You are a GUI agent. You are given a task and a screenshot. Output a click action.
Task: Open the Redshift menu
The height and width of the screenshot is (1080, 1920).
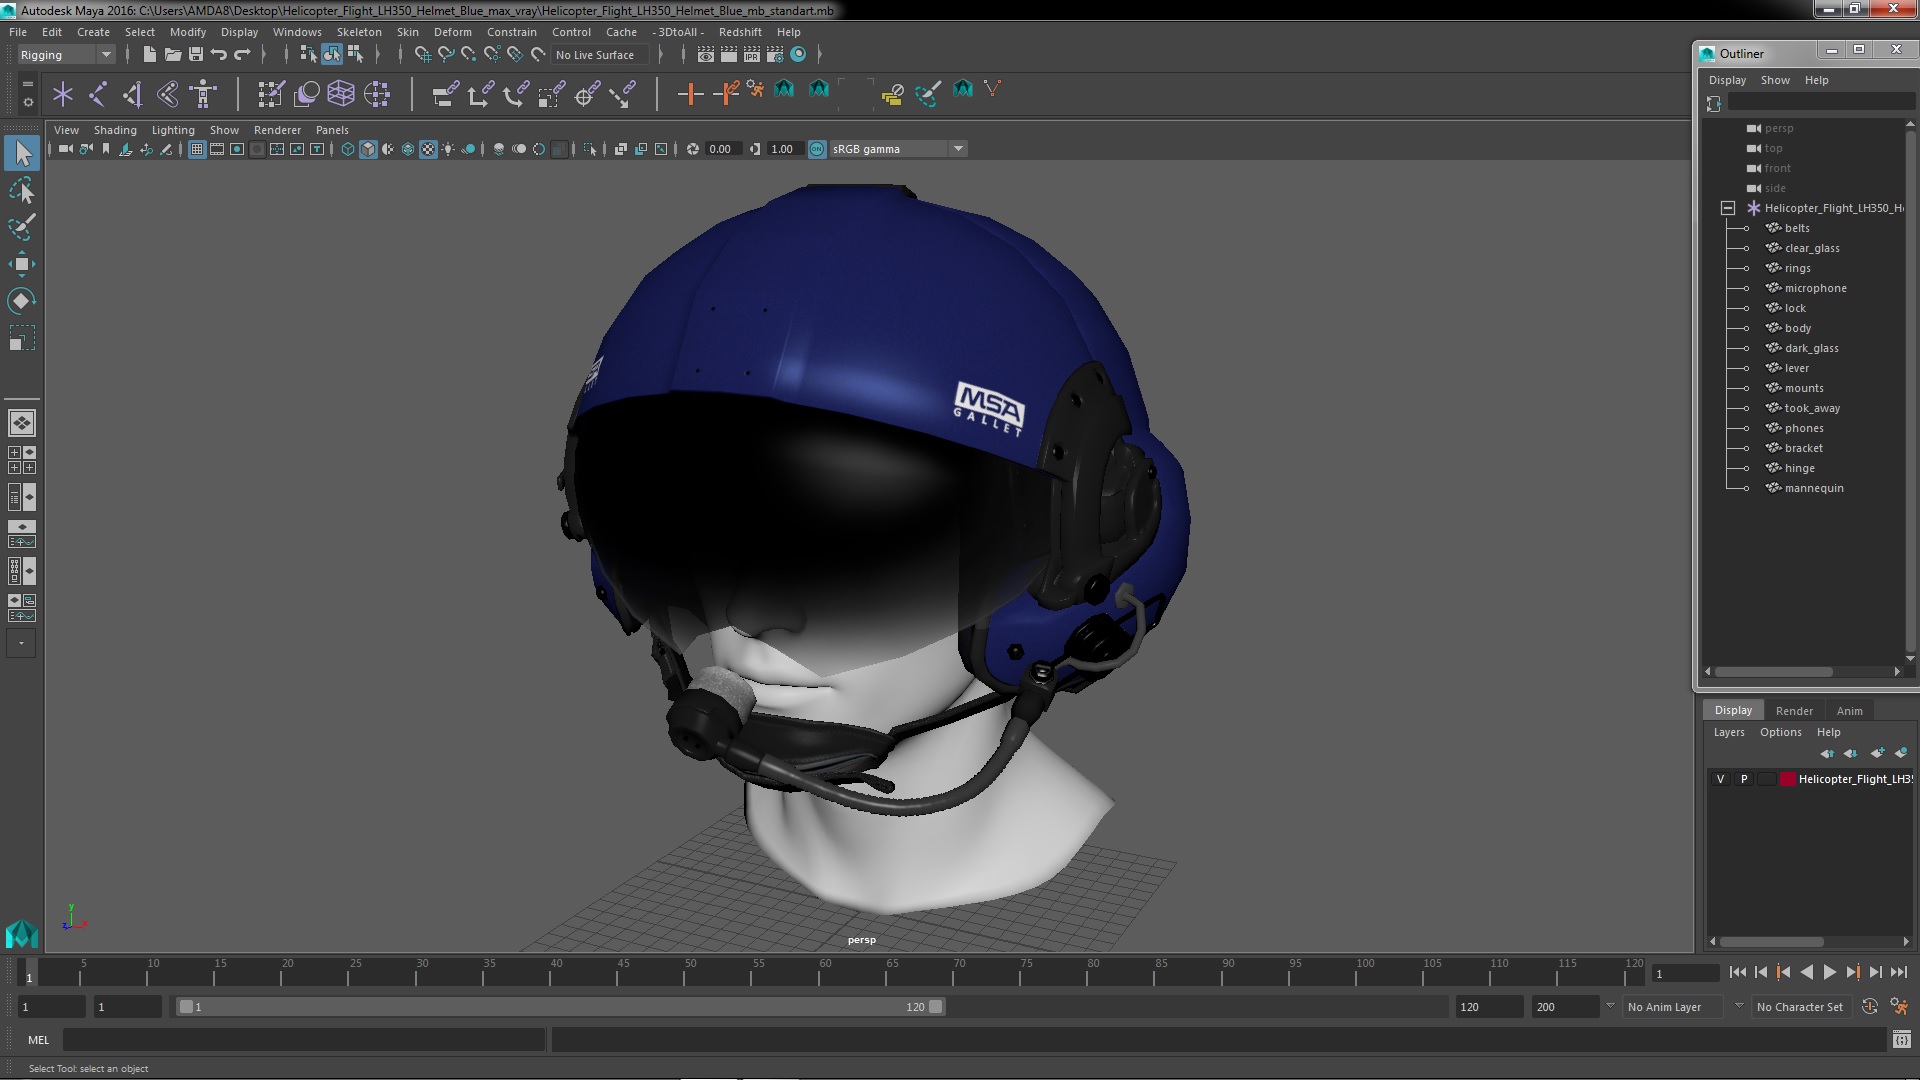click(740, 32)
